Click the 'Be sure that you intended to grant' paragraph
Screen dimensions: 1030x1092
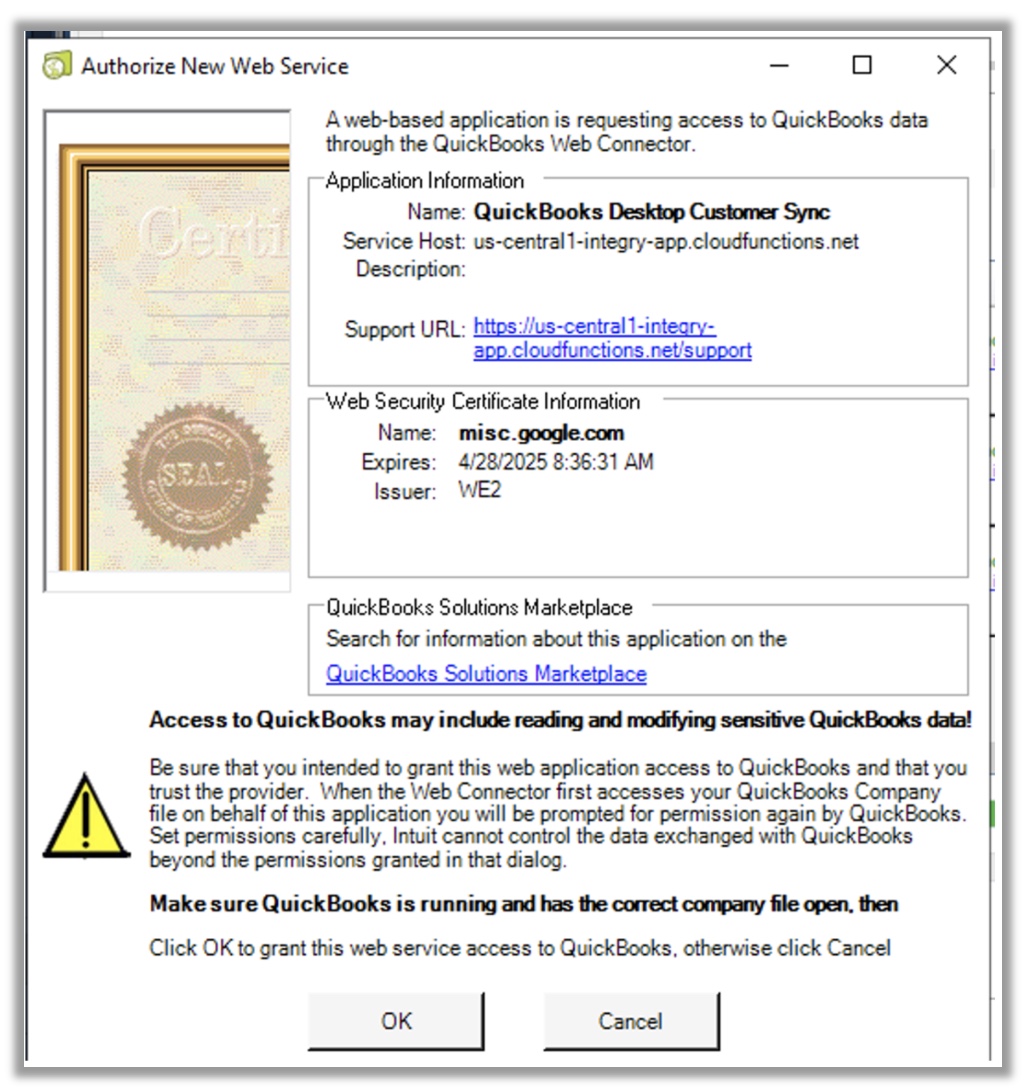pyautogui.click(x=558, y=813)
